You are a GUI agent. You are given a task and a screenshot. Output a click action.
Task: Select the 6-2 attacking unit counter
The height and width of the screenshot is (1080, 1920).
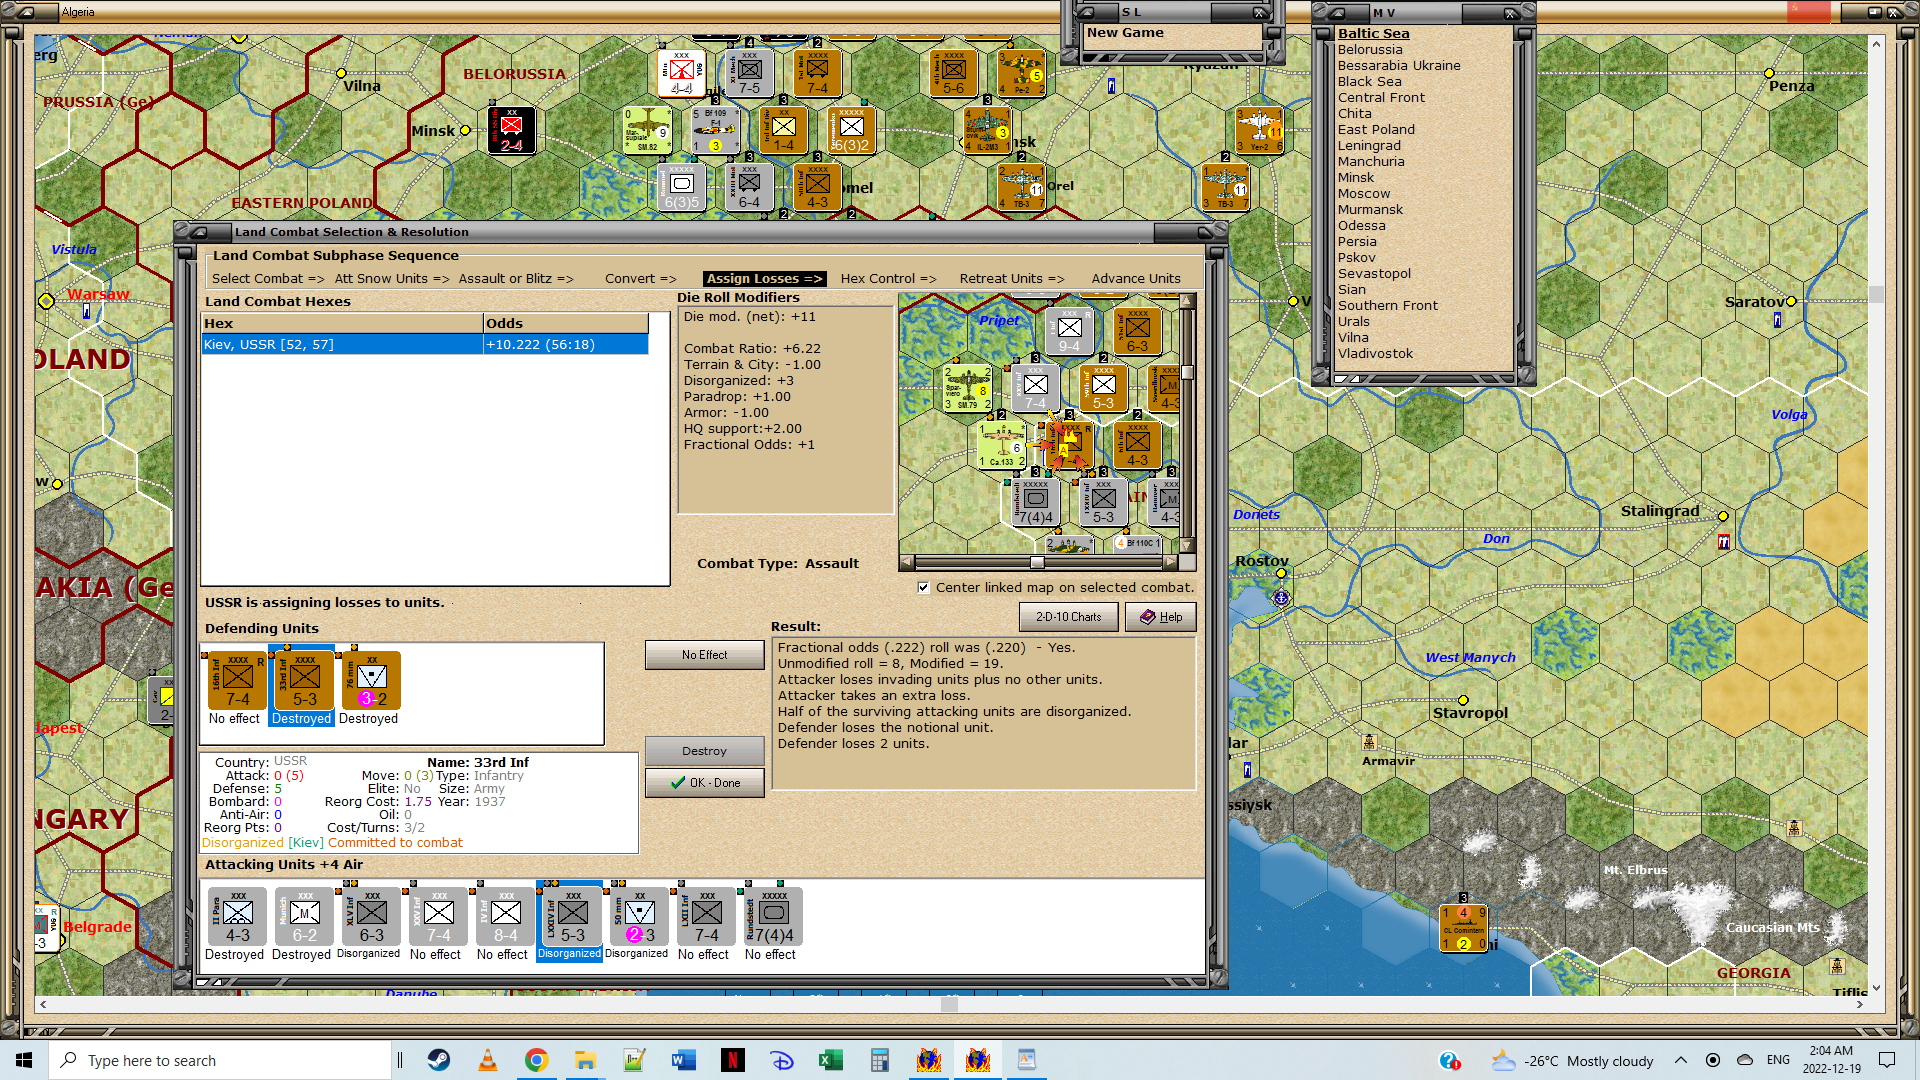point(304,917)
